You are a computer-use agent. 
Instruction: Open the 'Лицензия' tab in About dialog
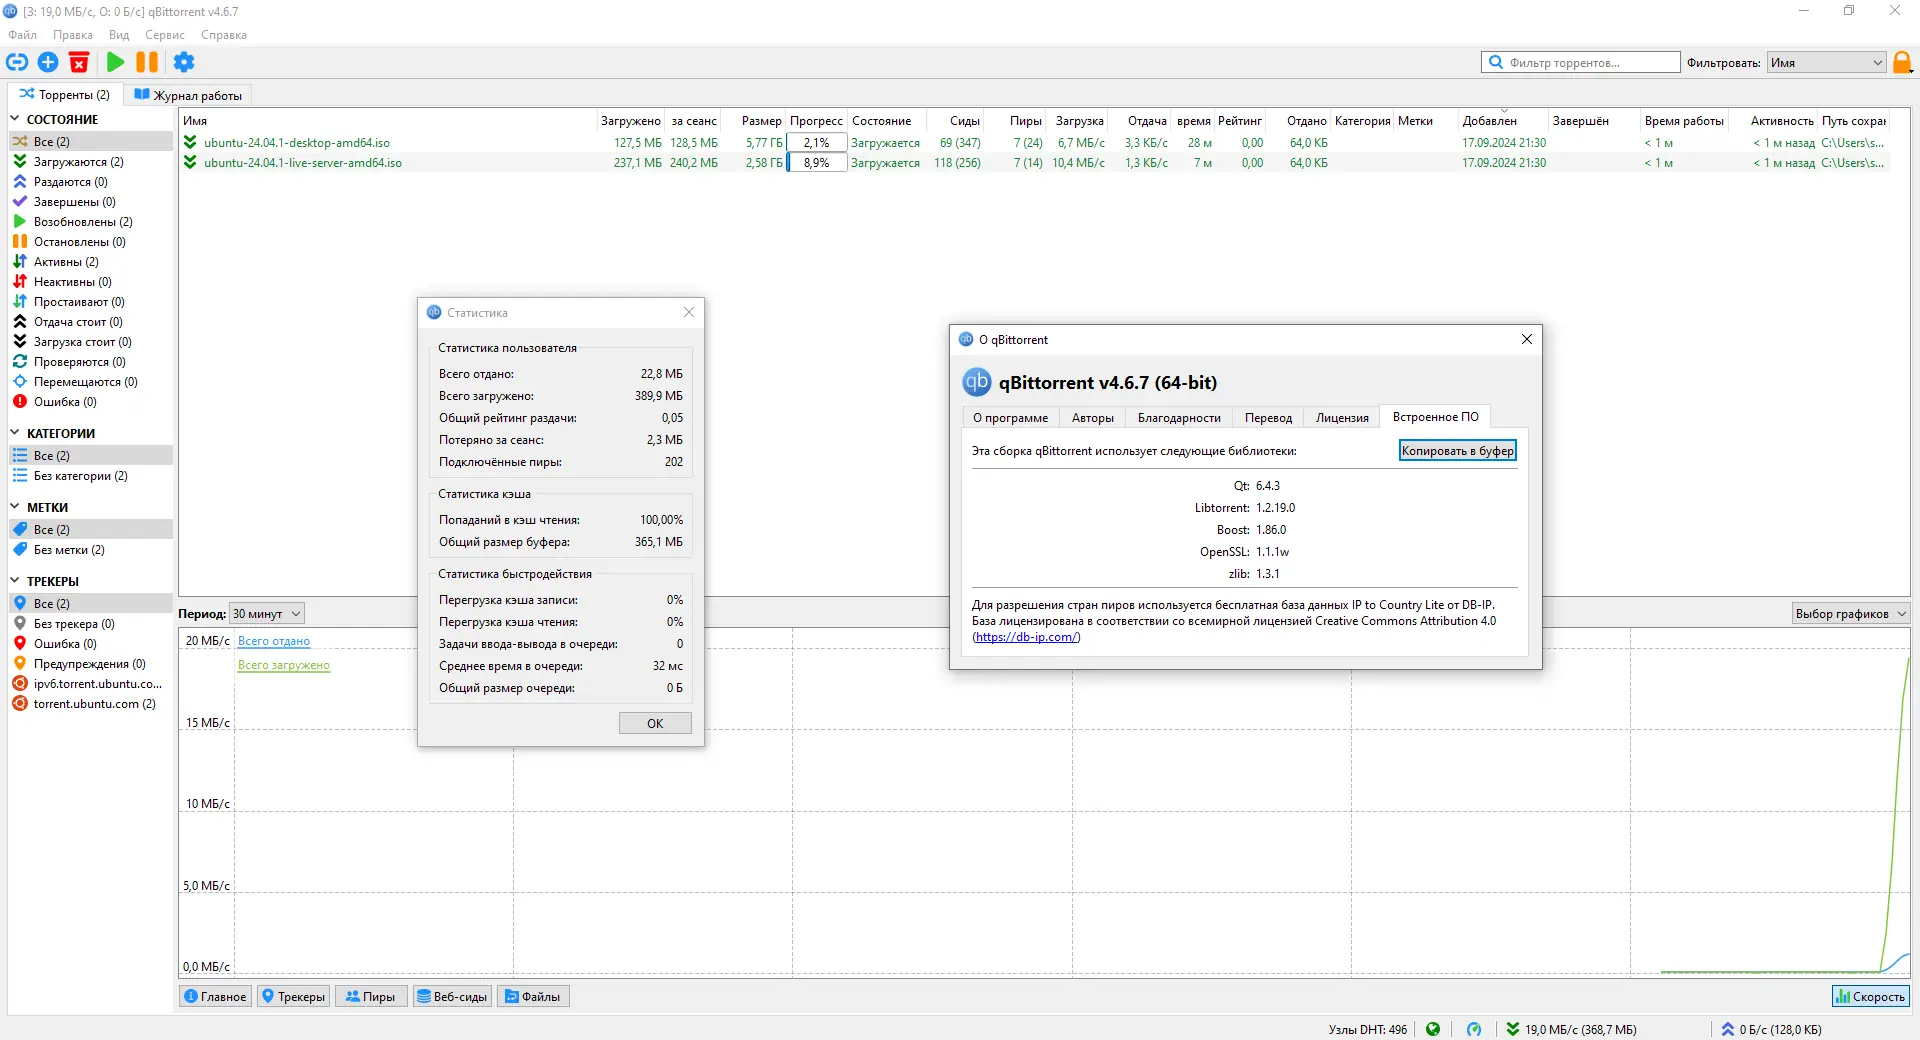pyautogui.click(x=1342, y=418)
